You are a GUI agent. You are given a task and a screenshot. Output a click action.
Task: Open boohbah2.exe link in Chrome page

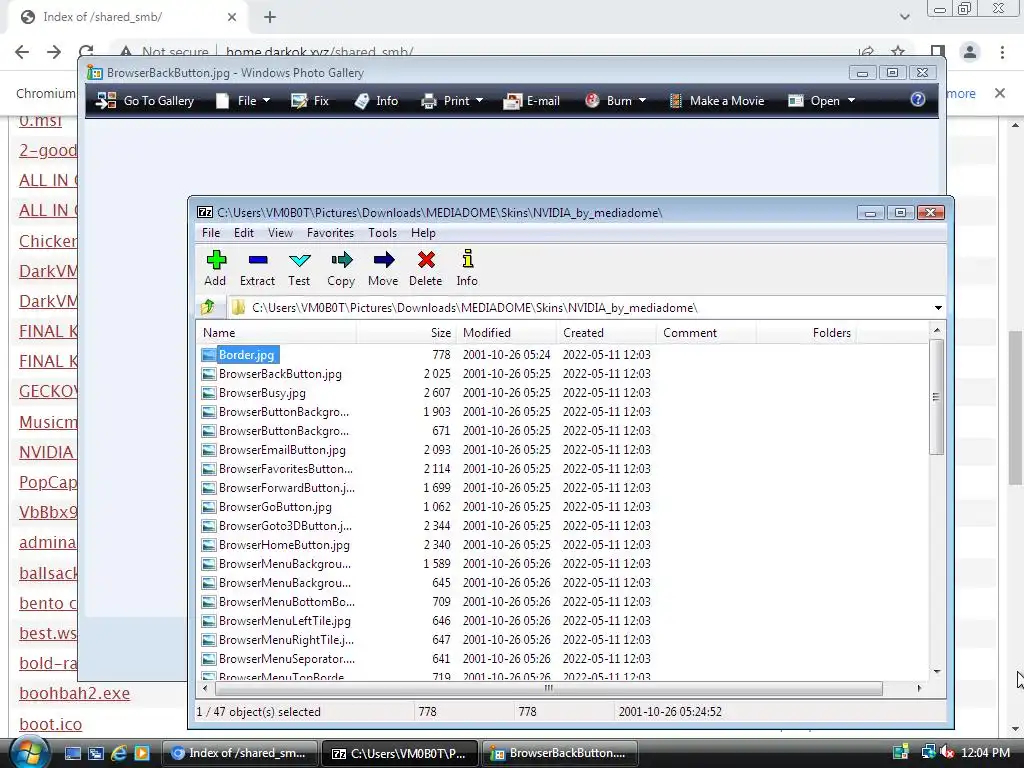pyautogui.click(x=74, y=693)
